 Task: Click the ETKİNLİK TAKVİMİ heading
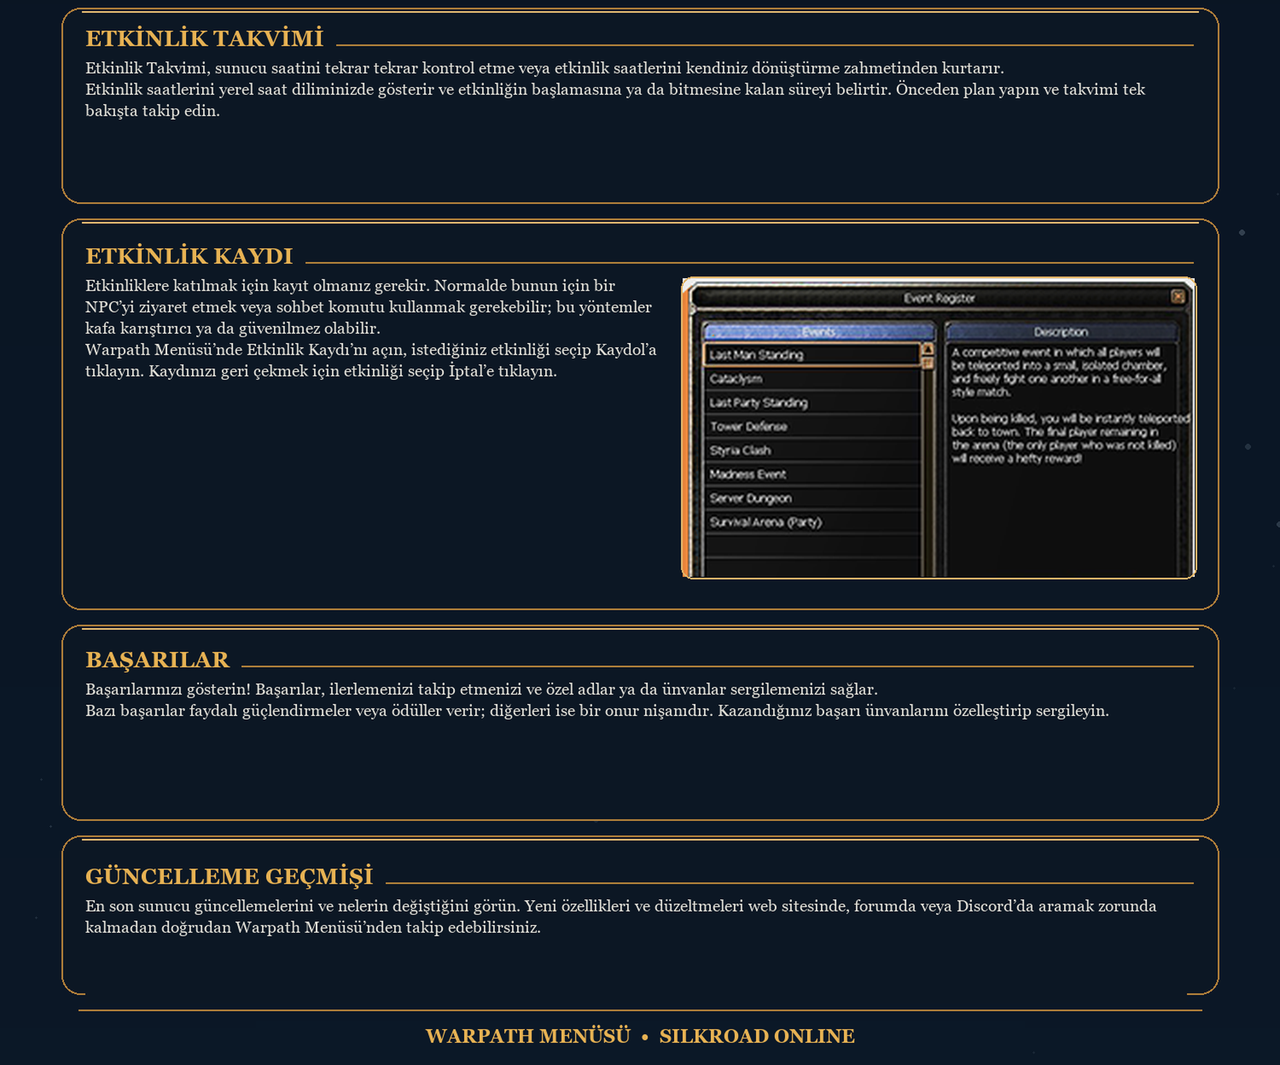pos(204,39)
